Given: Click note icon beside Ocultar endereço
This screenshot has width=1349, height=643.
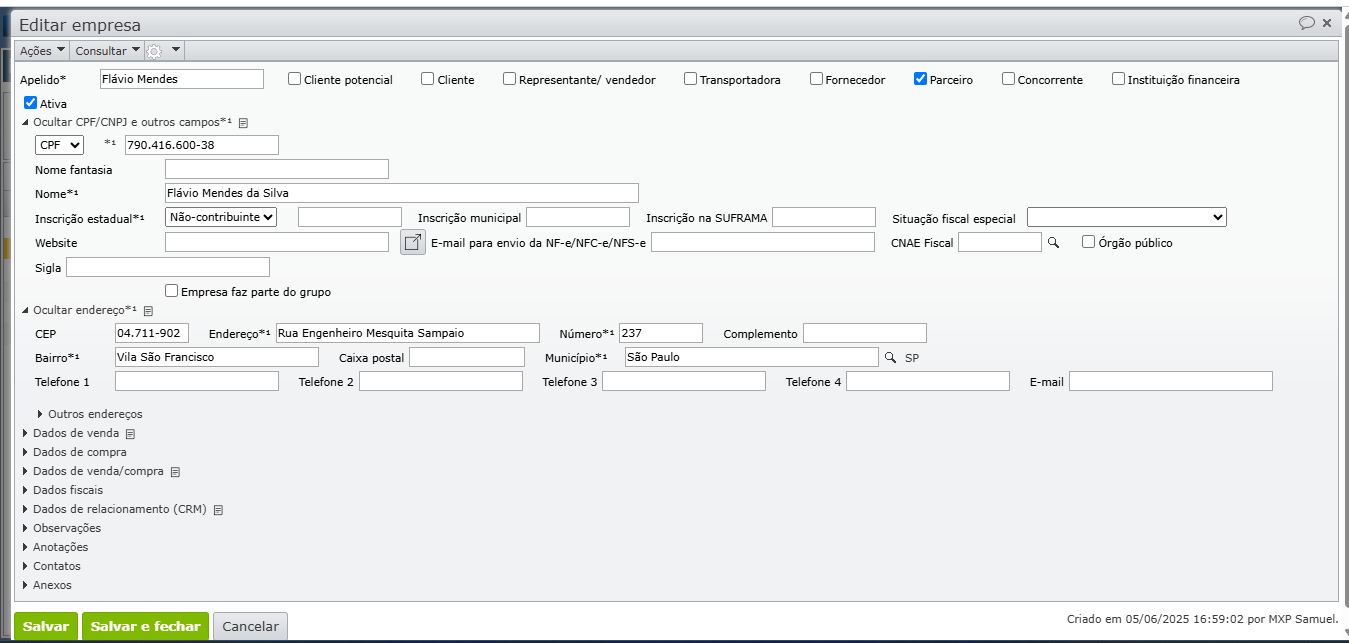Looking at the screenshot, I should pyautogui.click(x=148, y=311).
